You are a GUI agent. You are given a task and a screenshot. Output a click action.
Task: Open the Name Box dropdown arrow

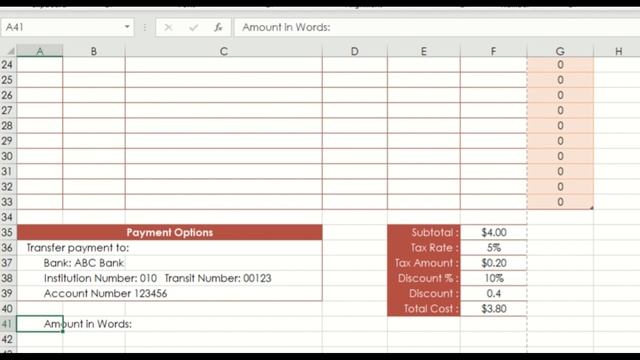(x=127, y=27)
